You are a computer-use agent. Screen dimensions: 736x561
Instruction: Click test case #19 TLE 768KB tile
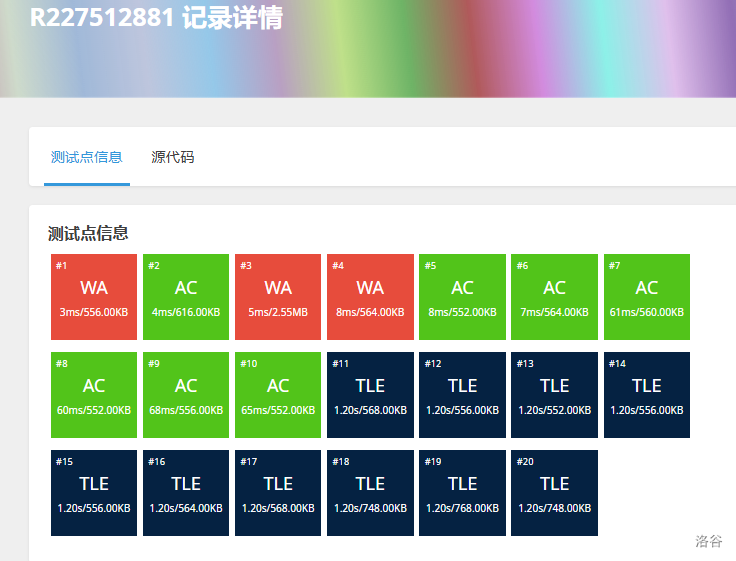point(462,493)
